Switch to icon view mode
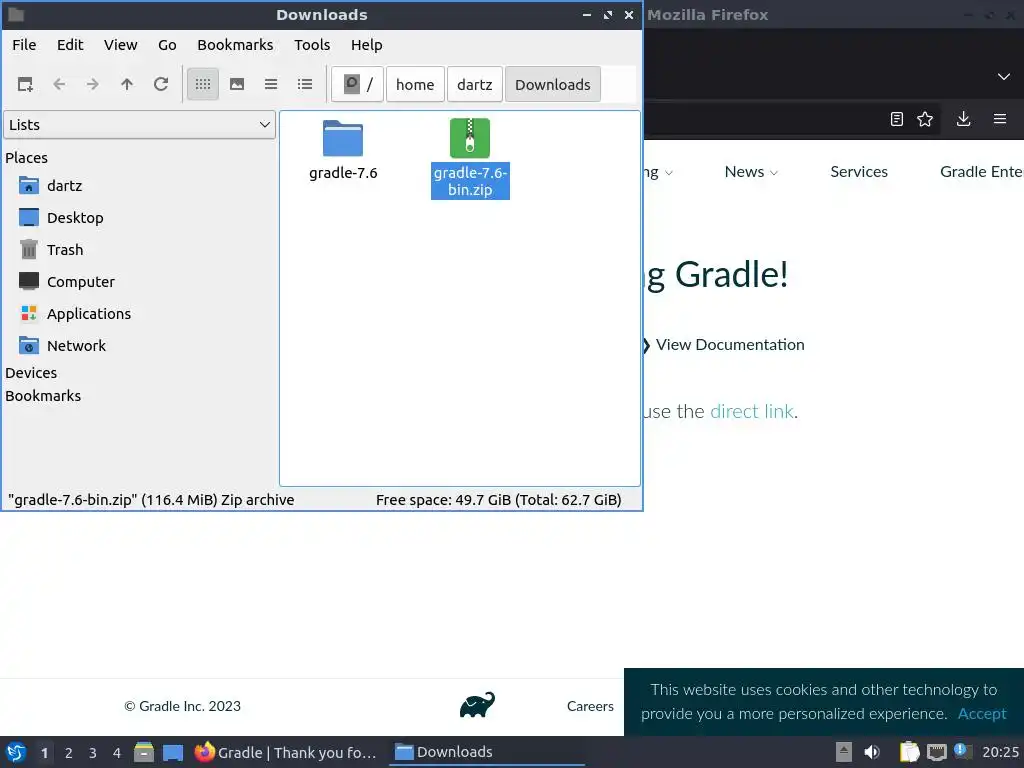 pyautogui.click(x=203, y=84)
